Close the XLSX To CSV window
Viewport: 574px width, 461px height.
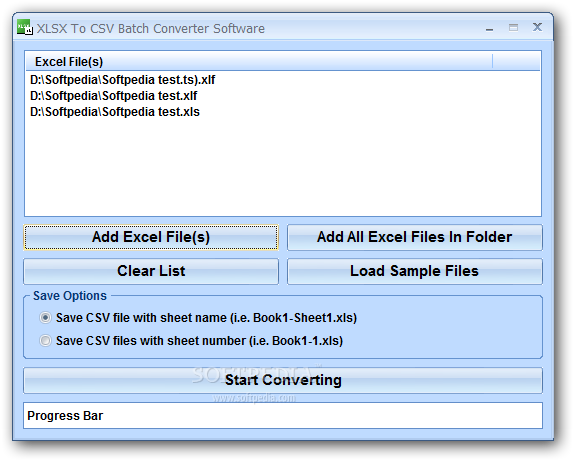pyautogui.click(x=537, y=27)
